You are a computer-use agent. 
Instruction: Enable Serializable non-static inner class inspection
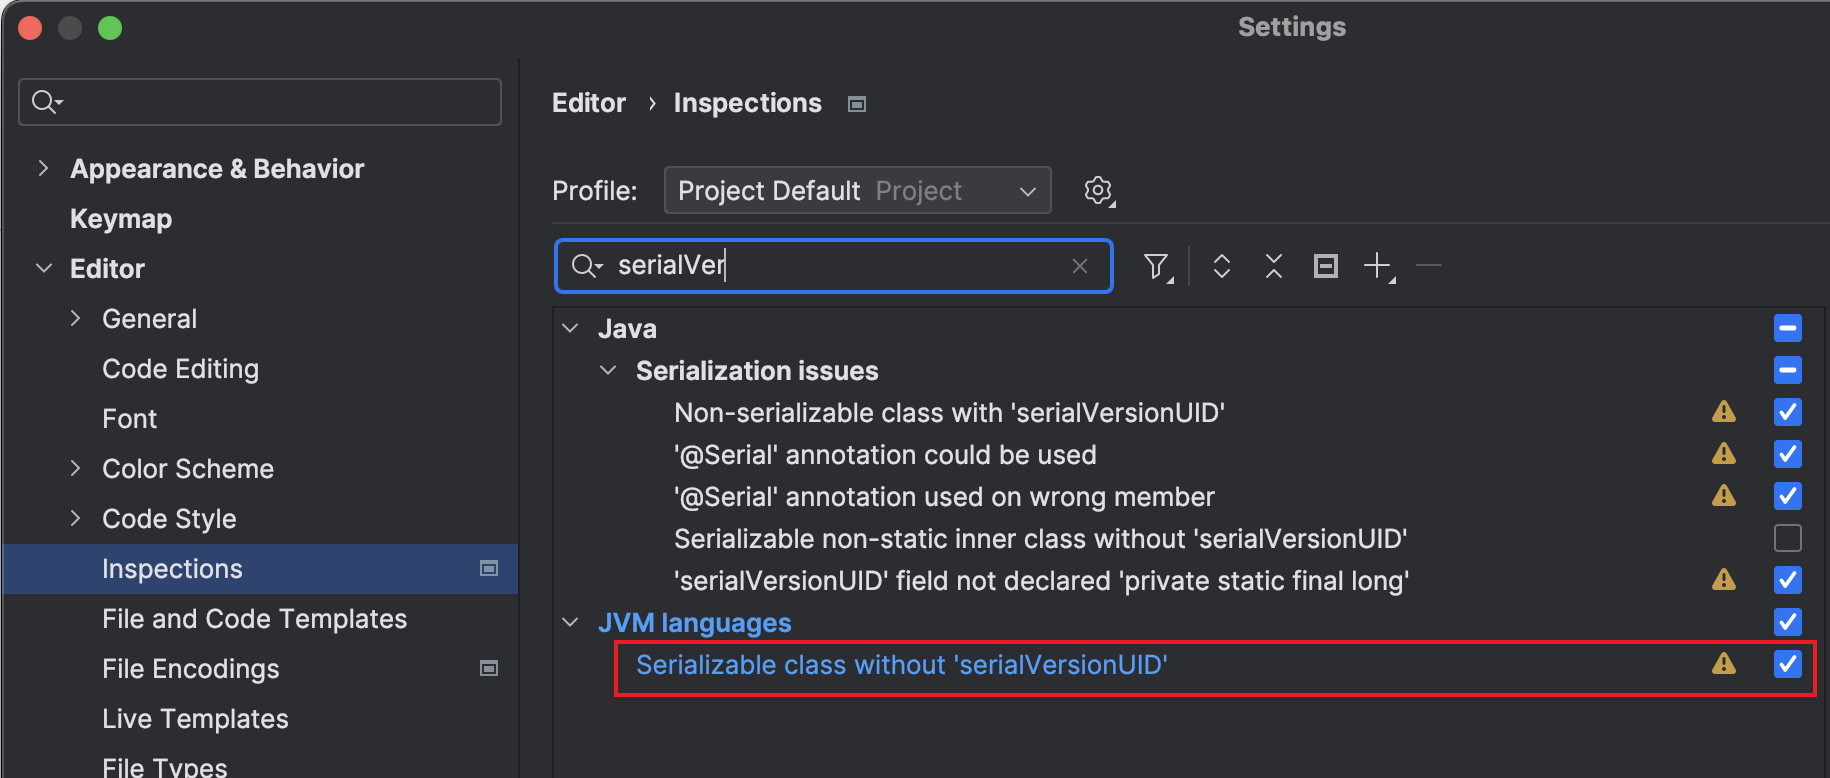(1787, 538)
